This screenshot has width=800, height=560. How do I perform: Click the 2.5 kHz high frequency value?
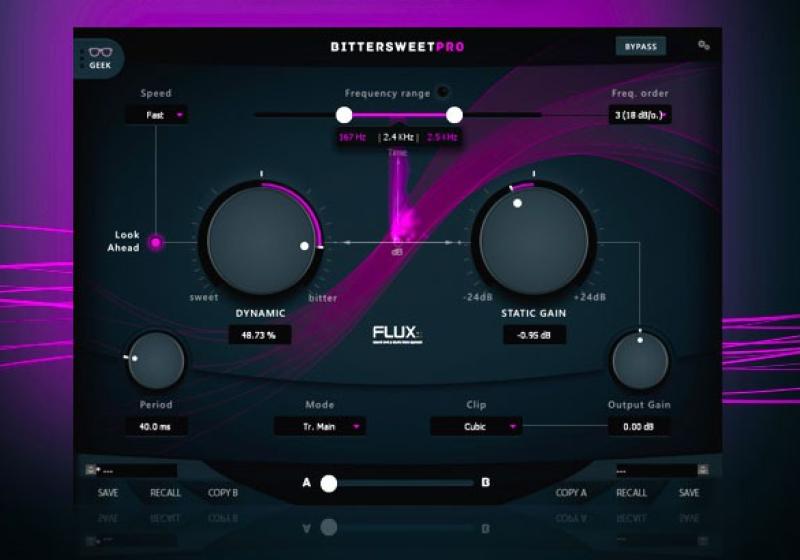point(442,137)
